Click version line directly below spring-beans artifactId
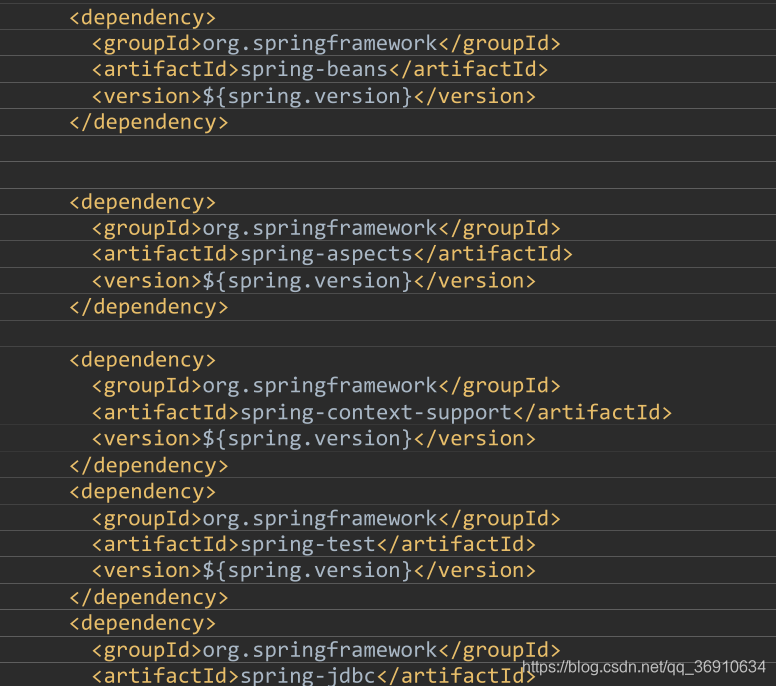Screen dimensions: 776x686 [314, 96]
